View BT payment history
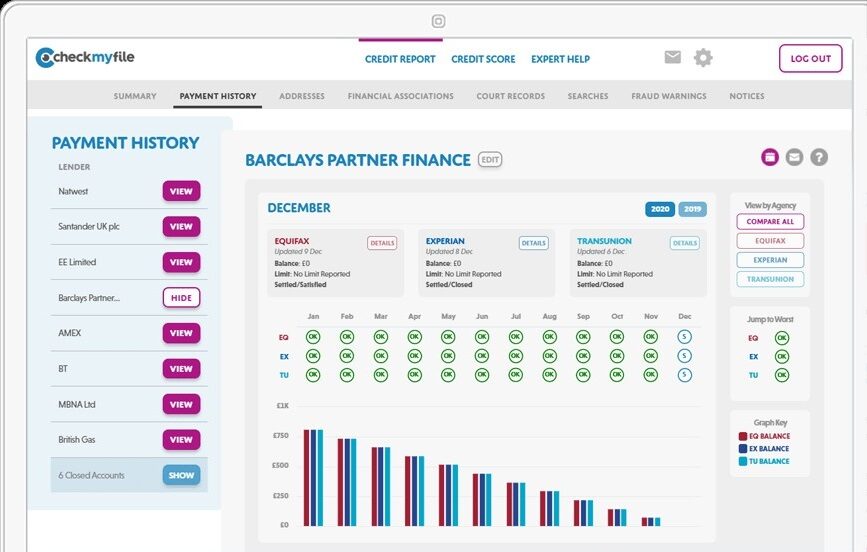 point(181,369)
